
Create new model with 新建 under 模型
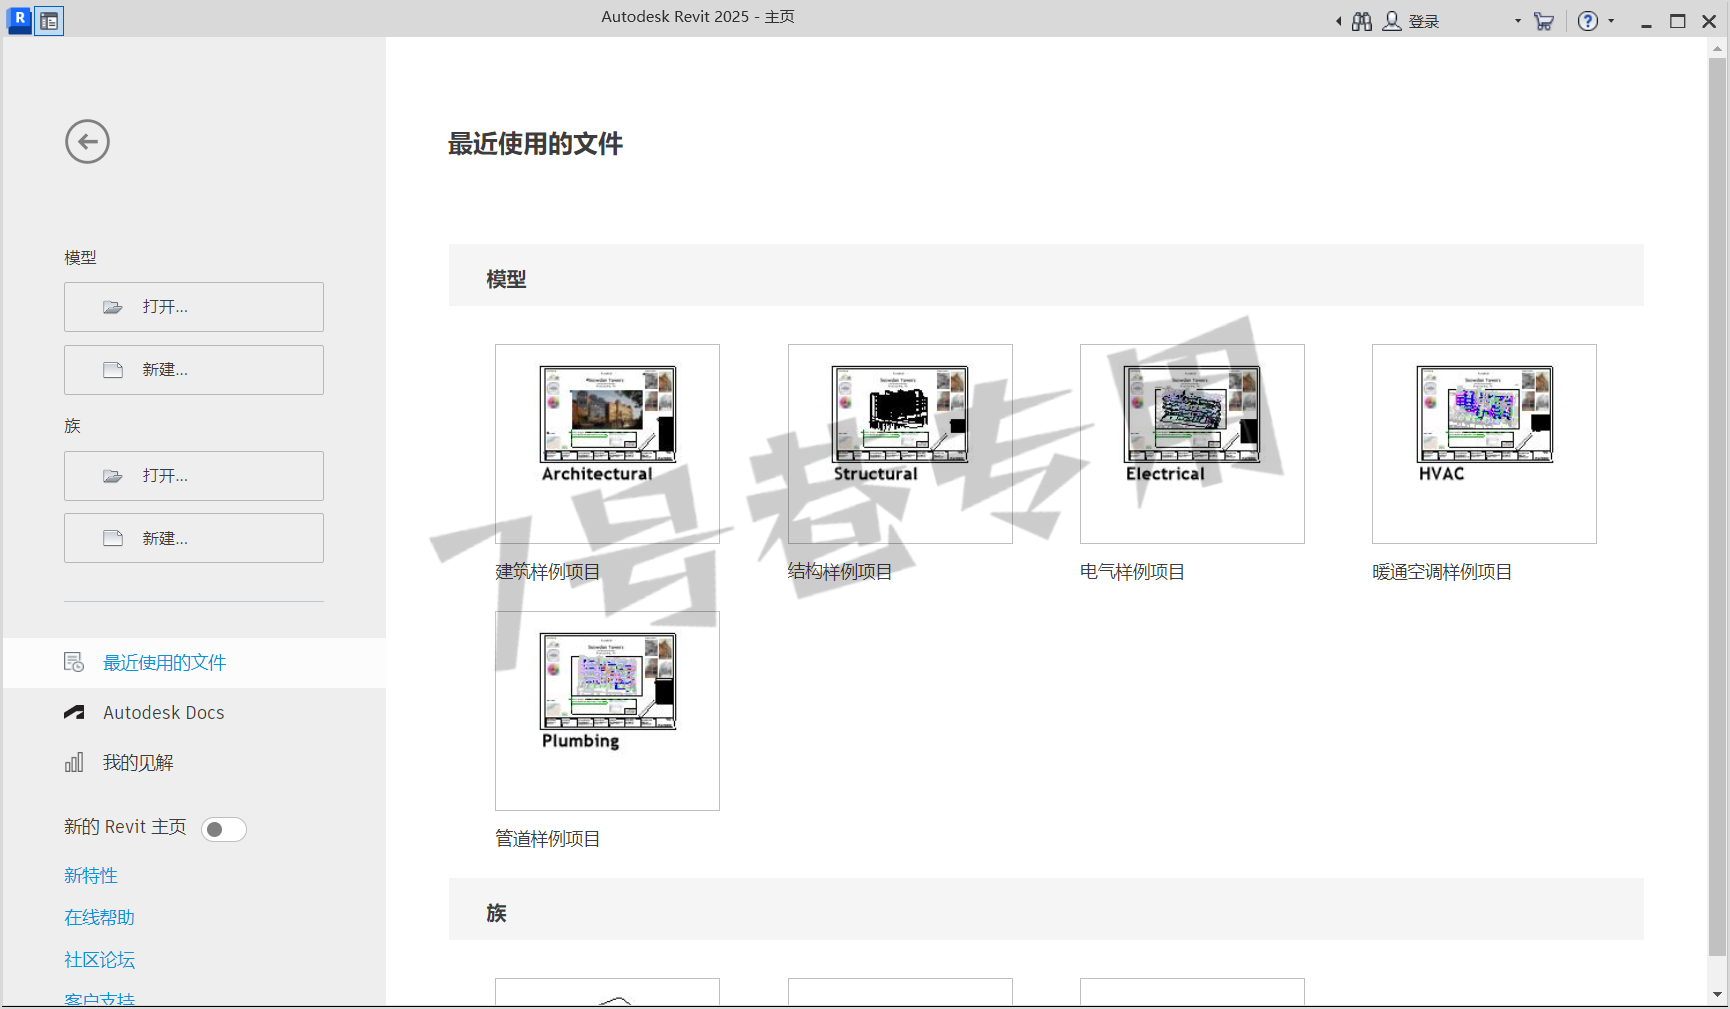(194, 370)
